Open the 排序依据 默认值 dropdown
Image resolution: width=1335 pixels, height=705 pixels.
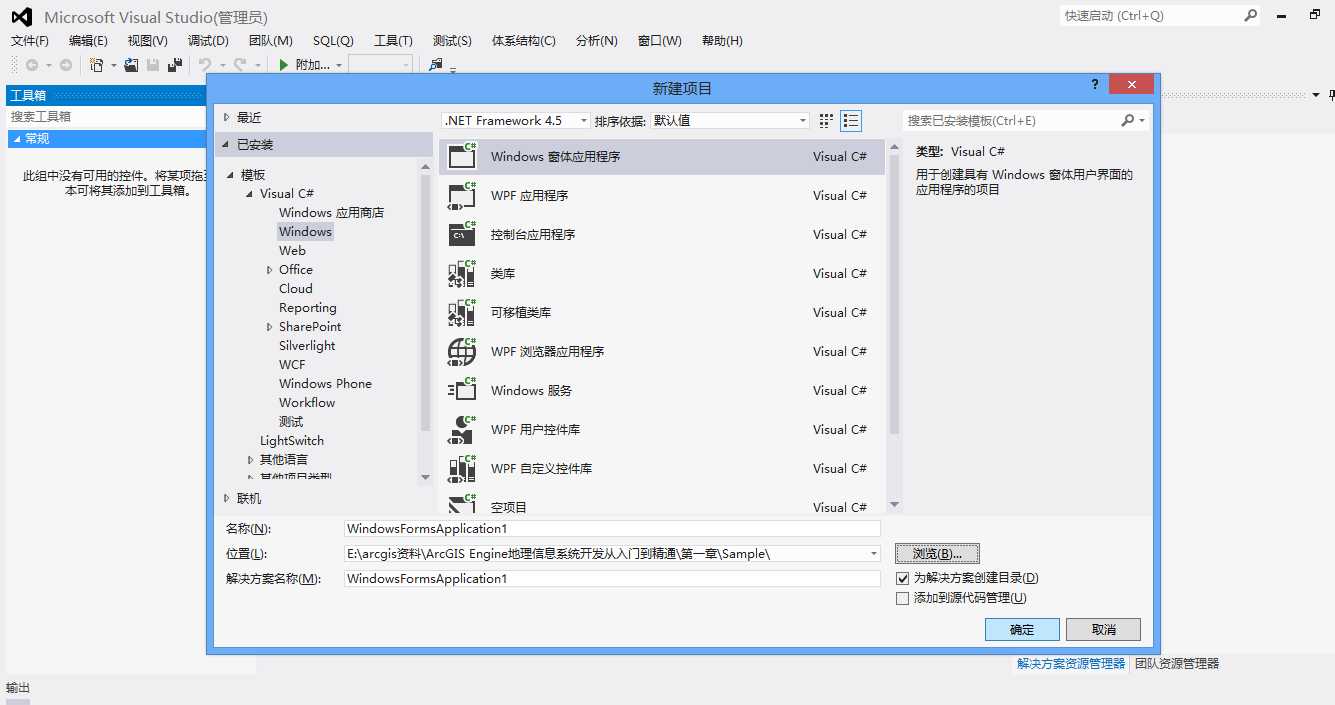pos(730,120)
